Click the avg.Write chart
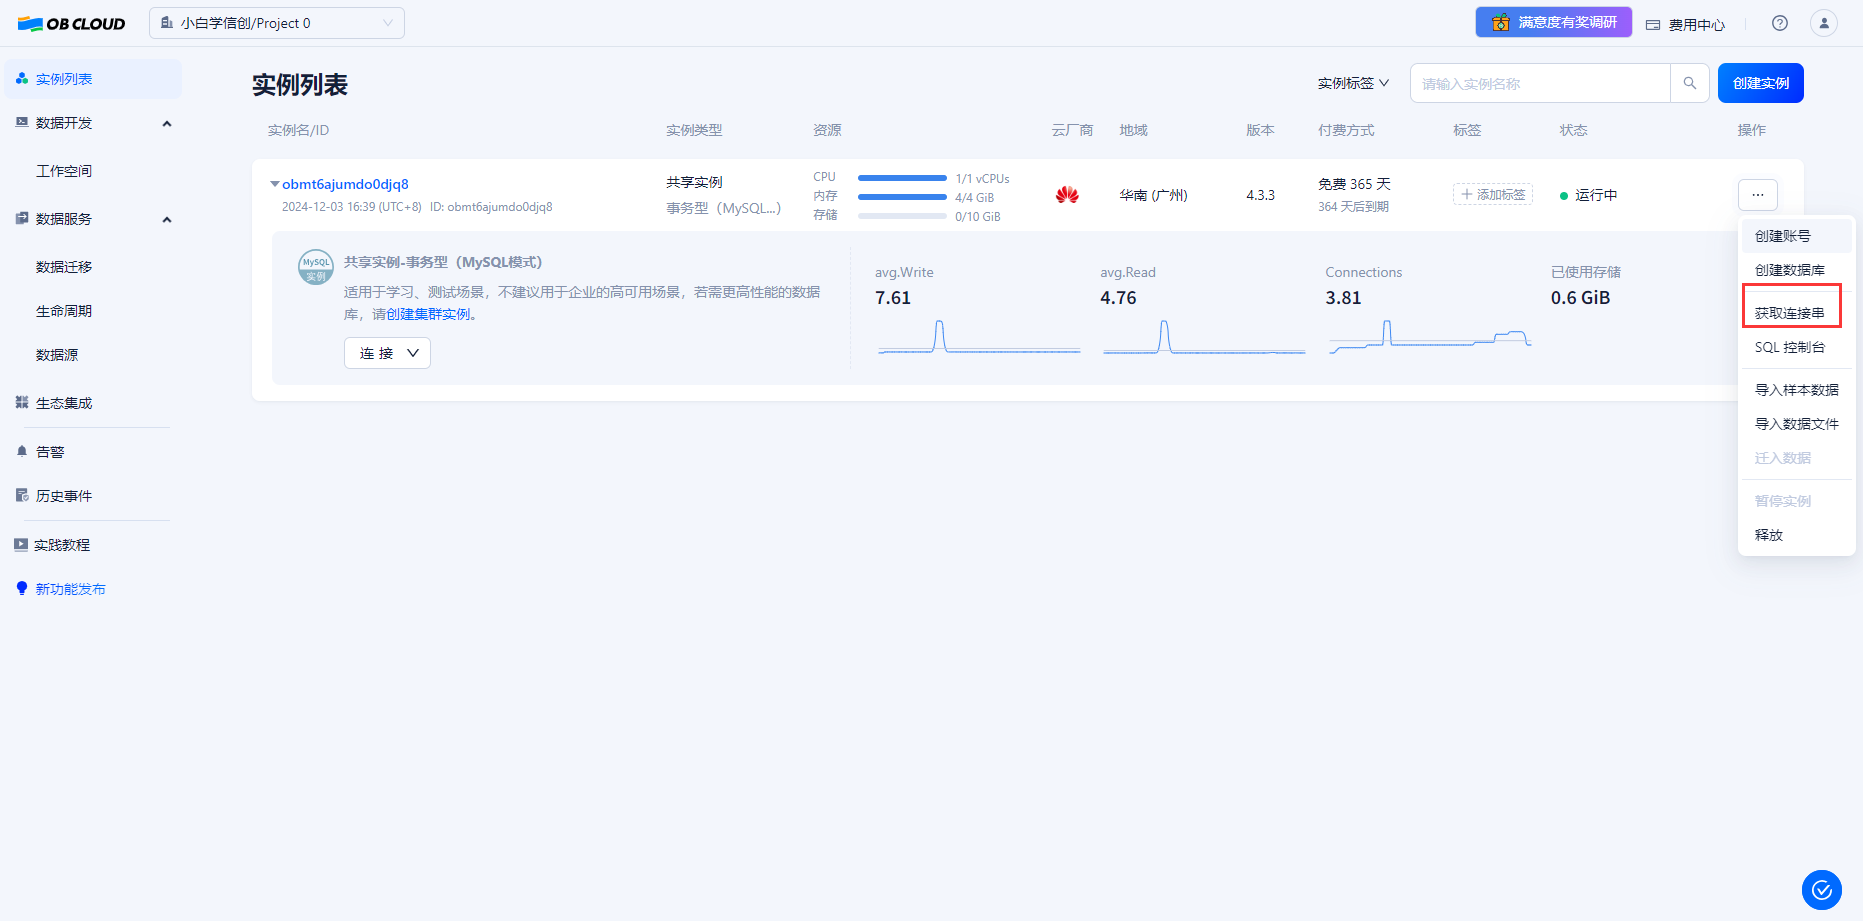Screen dimensions: 1863x921 979,337
